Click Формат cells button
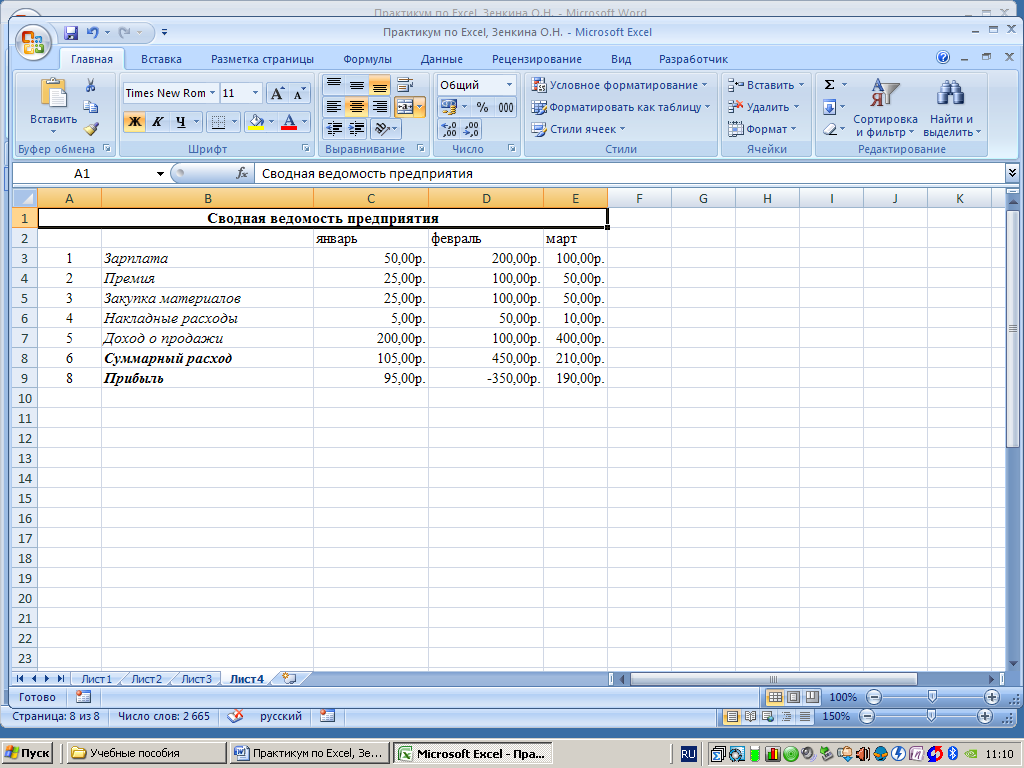Image resolution: width=1024 pixels, height=768 pixels. pyautogui.click(x=762, y=129)
